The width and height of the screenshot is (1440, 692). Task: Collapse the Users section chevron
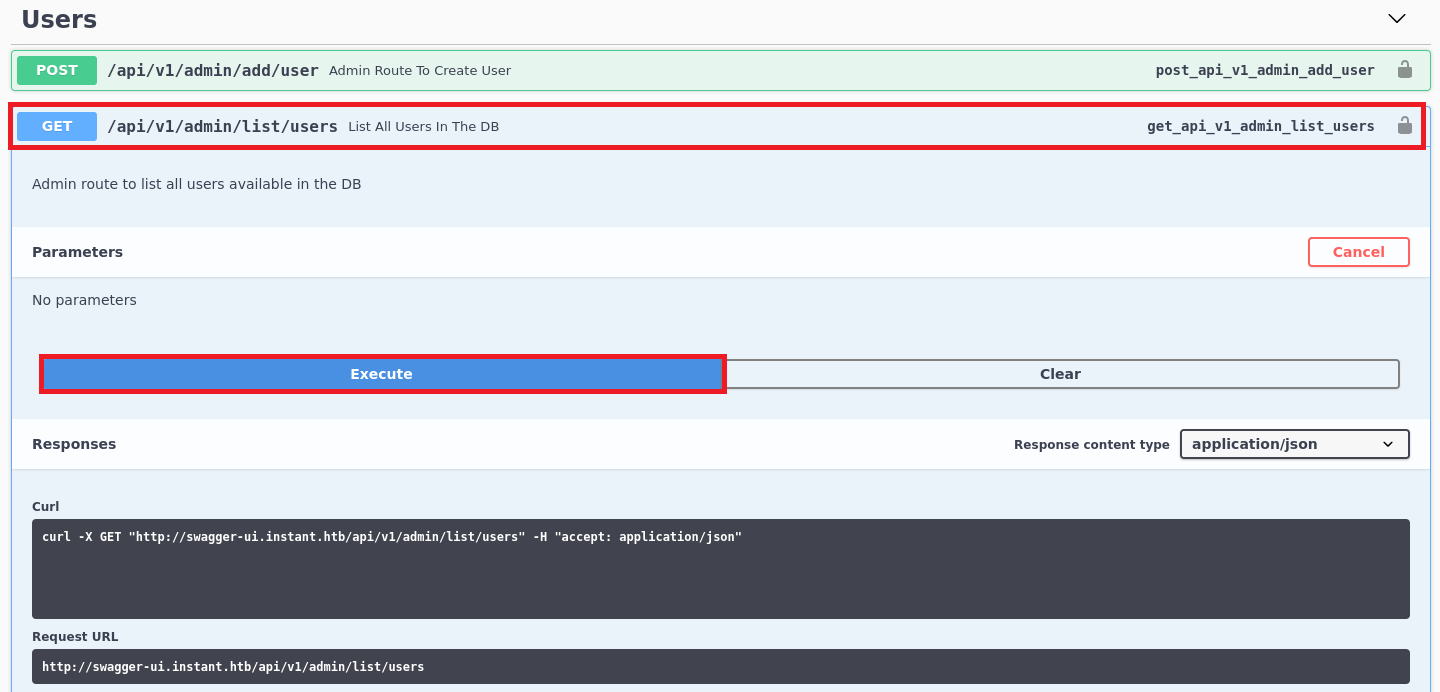[1397, 19]
